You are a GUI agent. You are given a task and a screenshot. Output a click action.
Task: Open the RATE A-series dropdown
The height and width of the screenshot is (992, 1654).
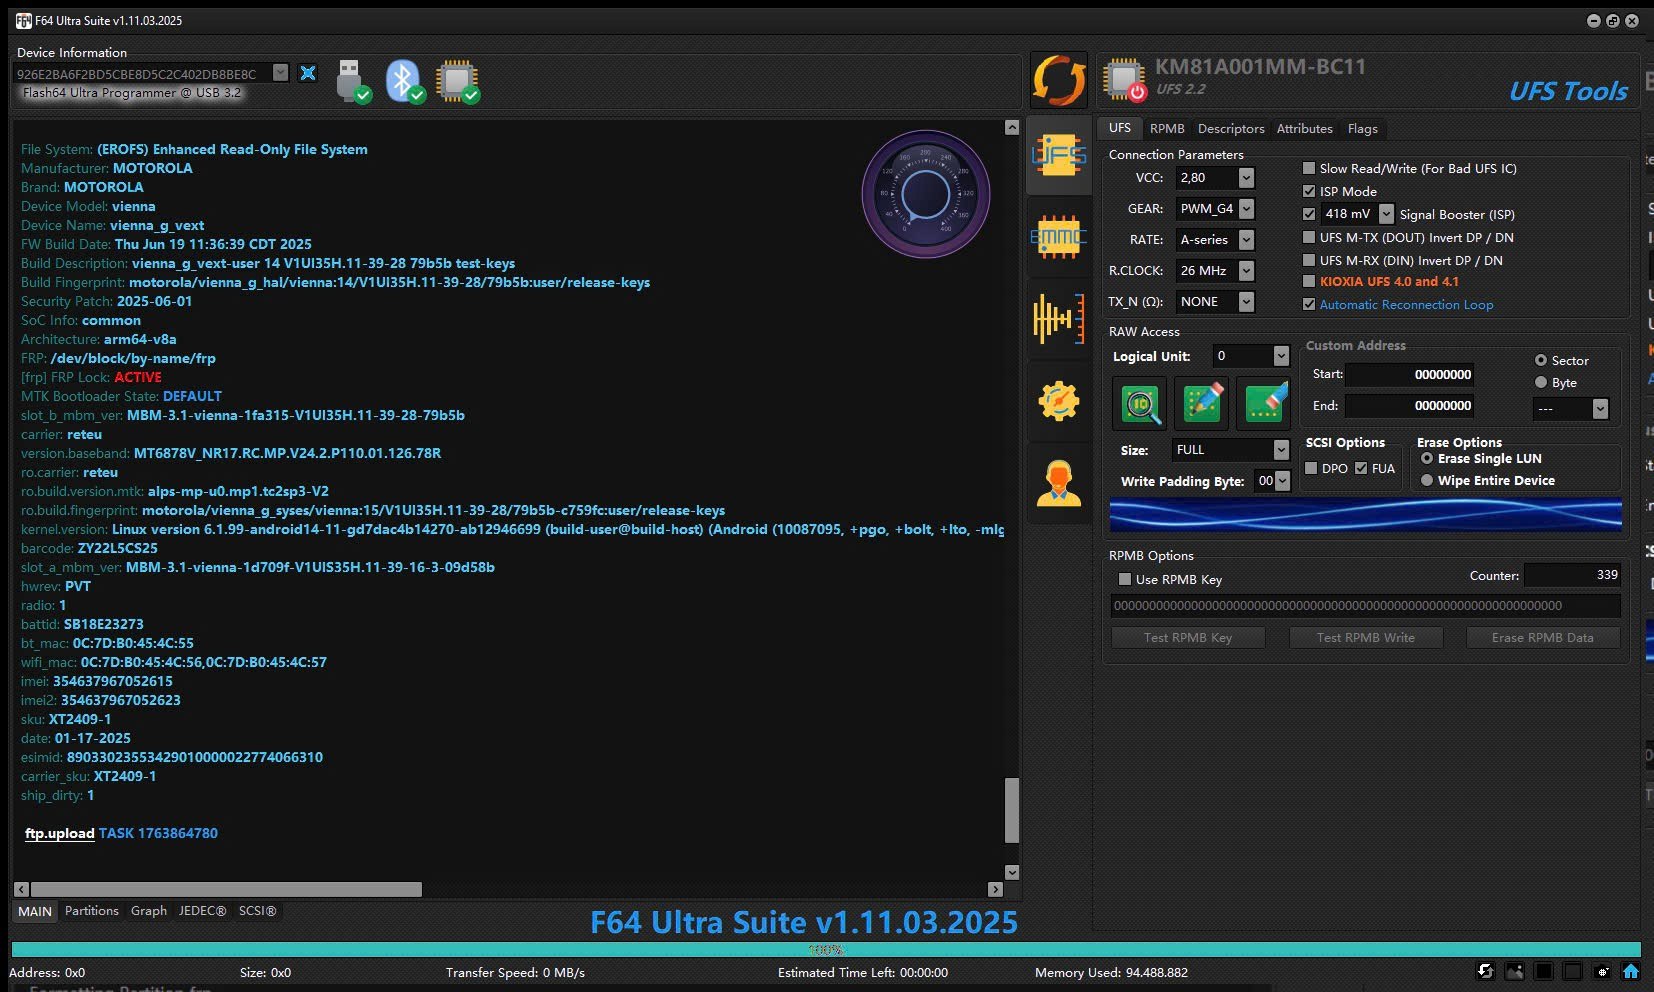[x=1246, y=240]
